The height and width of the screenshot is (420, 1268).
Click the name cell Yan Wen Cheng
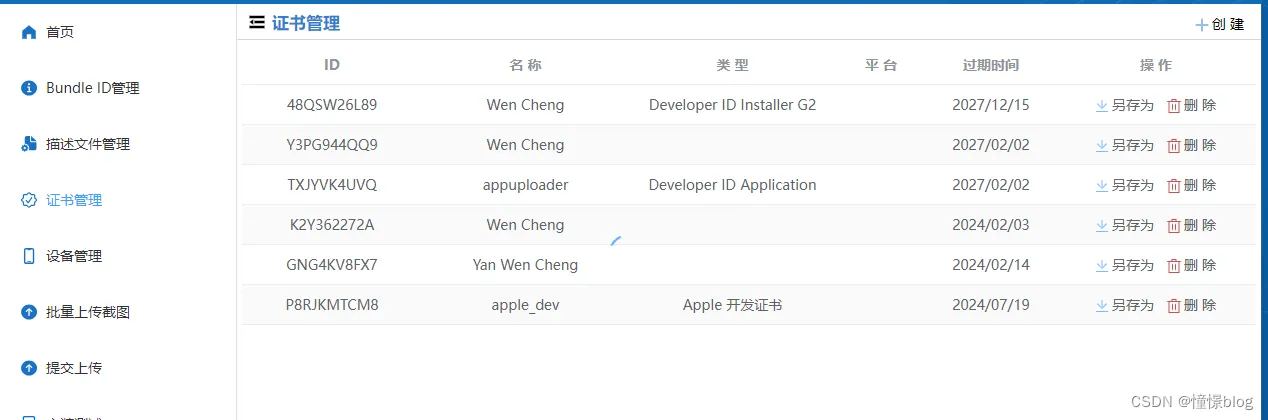pyautogui.click(x=525, y=265)
